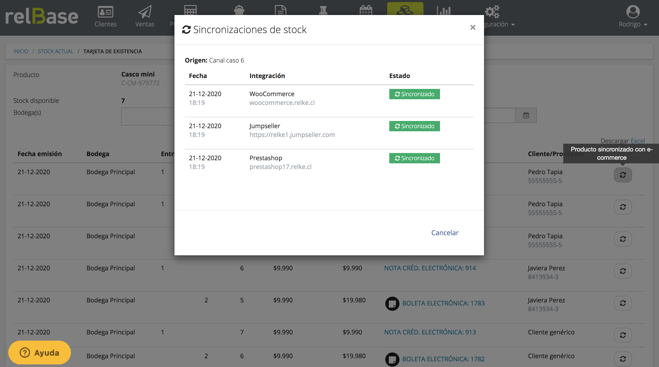Click Sincronizado badge for WooCommerce
This screenshot has height=367, width=659.
[x=414, y=94]
